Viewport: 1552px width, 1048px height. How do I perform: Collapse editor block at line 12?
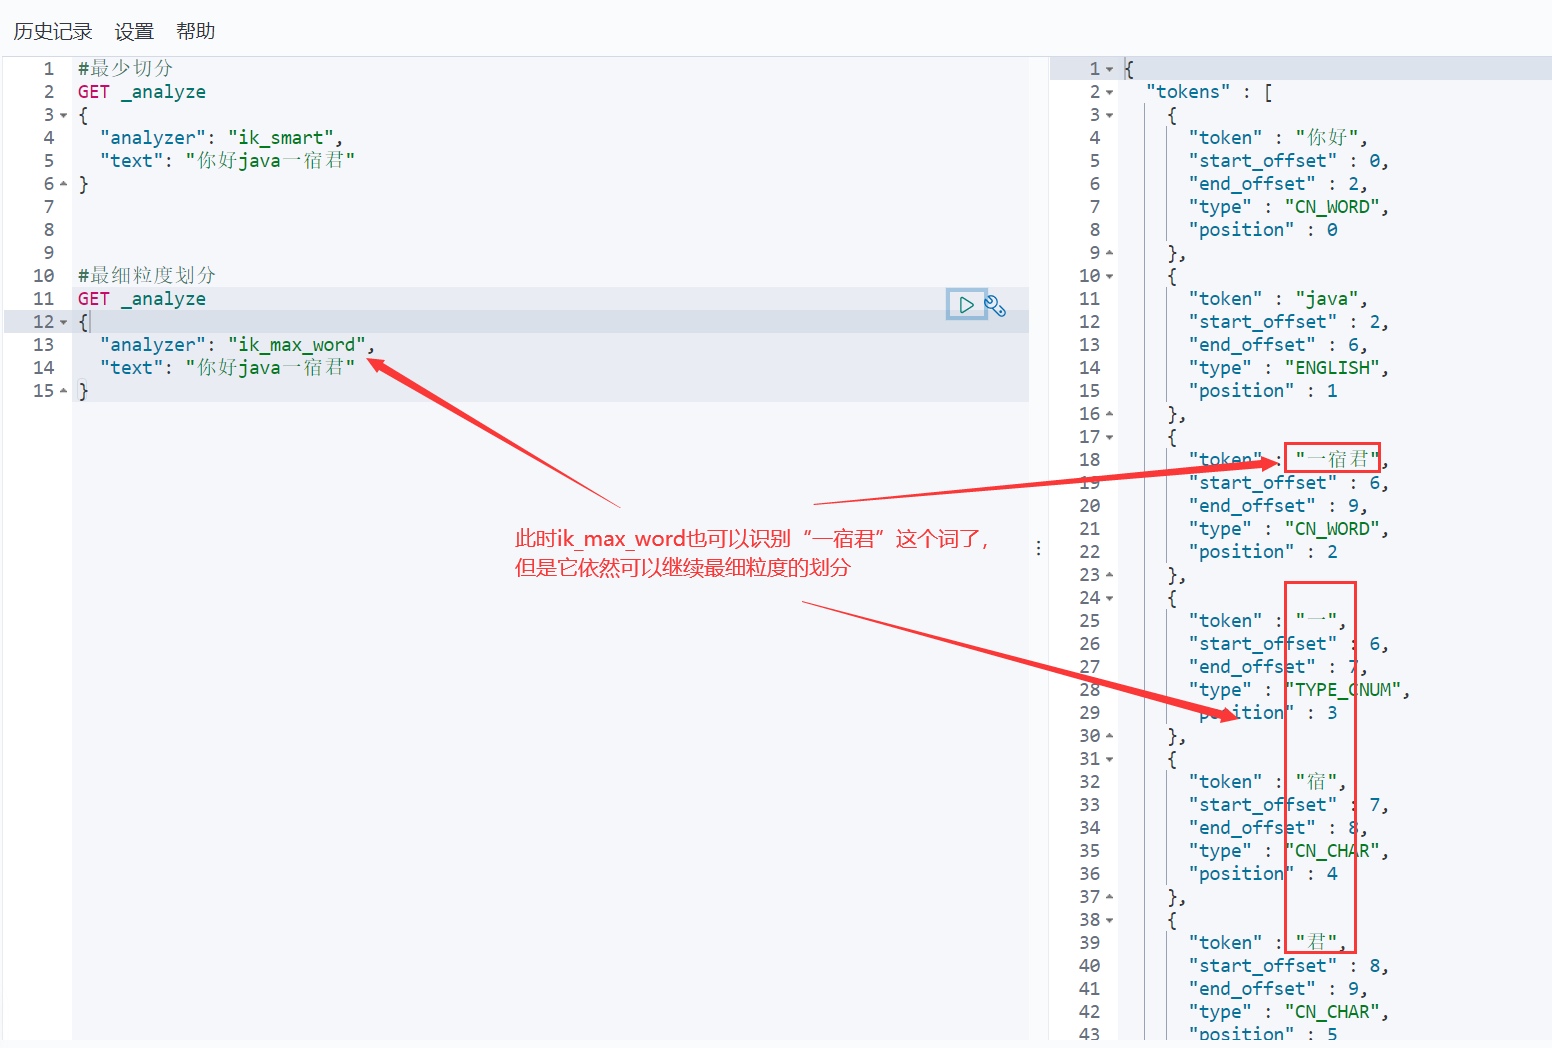coord(64,322)
